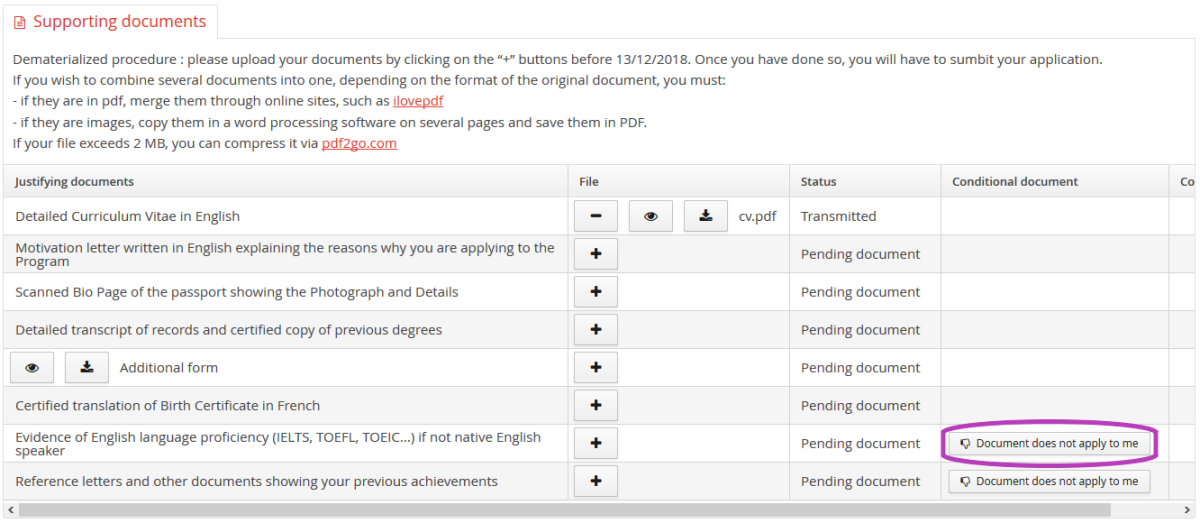1200x523 pixels.
Task: Open the ilovepdf link
Action: click(x=418, y=101)
